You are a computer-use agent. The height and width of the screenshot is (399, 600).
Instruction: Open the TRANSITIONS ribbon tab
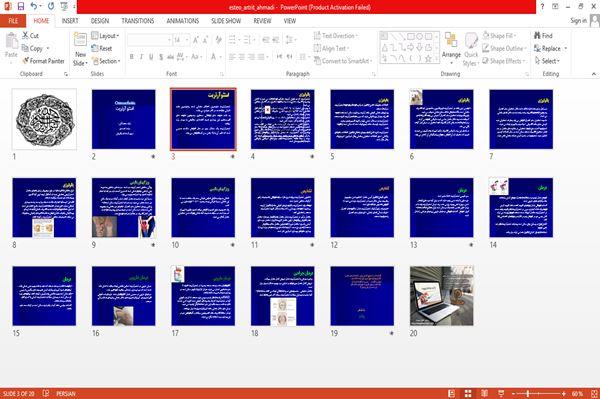pos(138,21)
